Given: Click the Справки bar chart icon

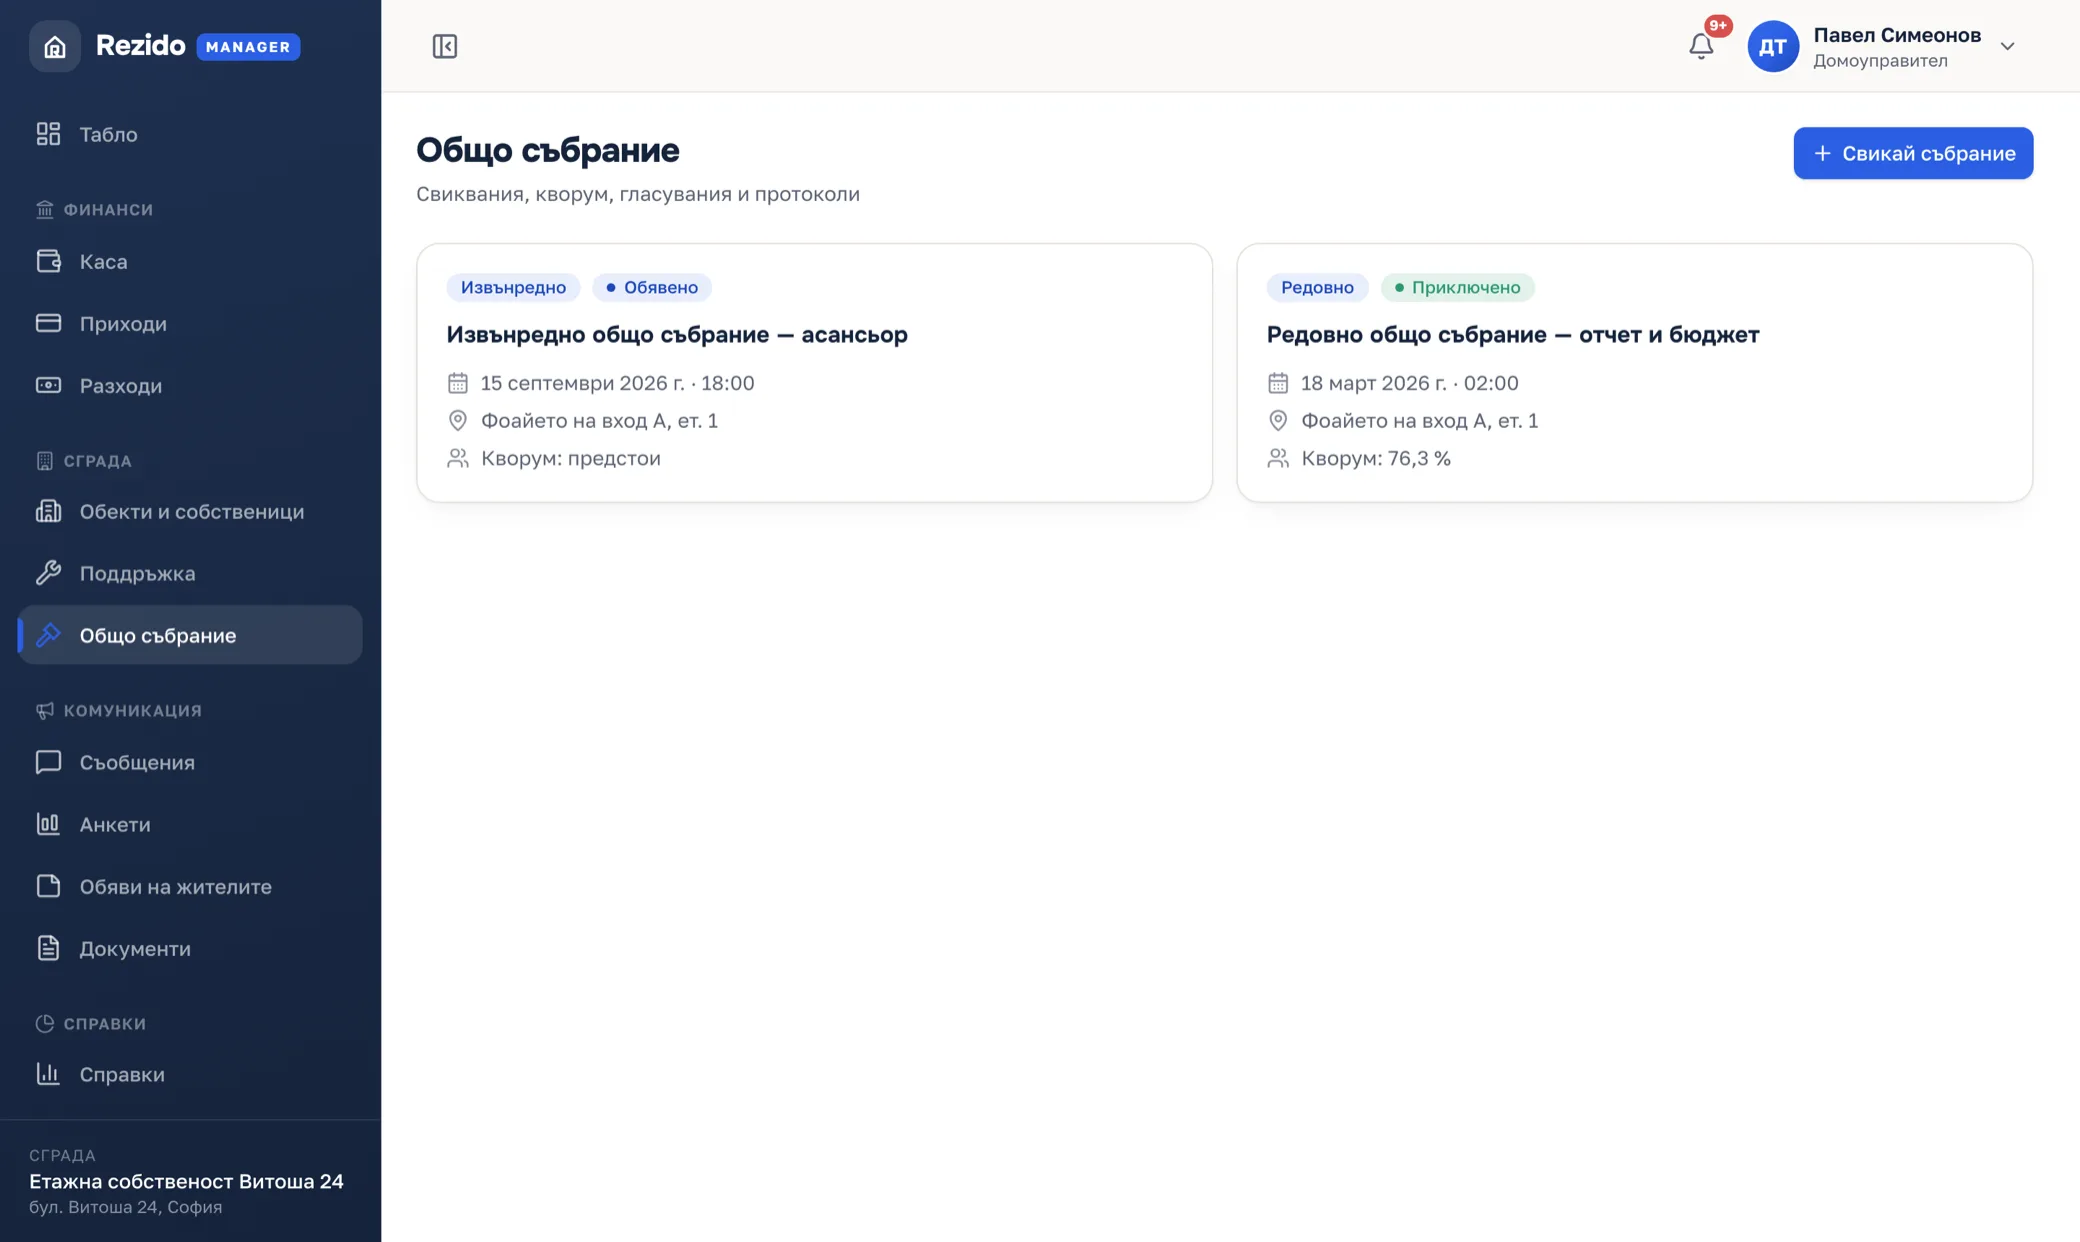Looking at the screenshot, I should click(48, 1074).
